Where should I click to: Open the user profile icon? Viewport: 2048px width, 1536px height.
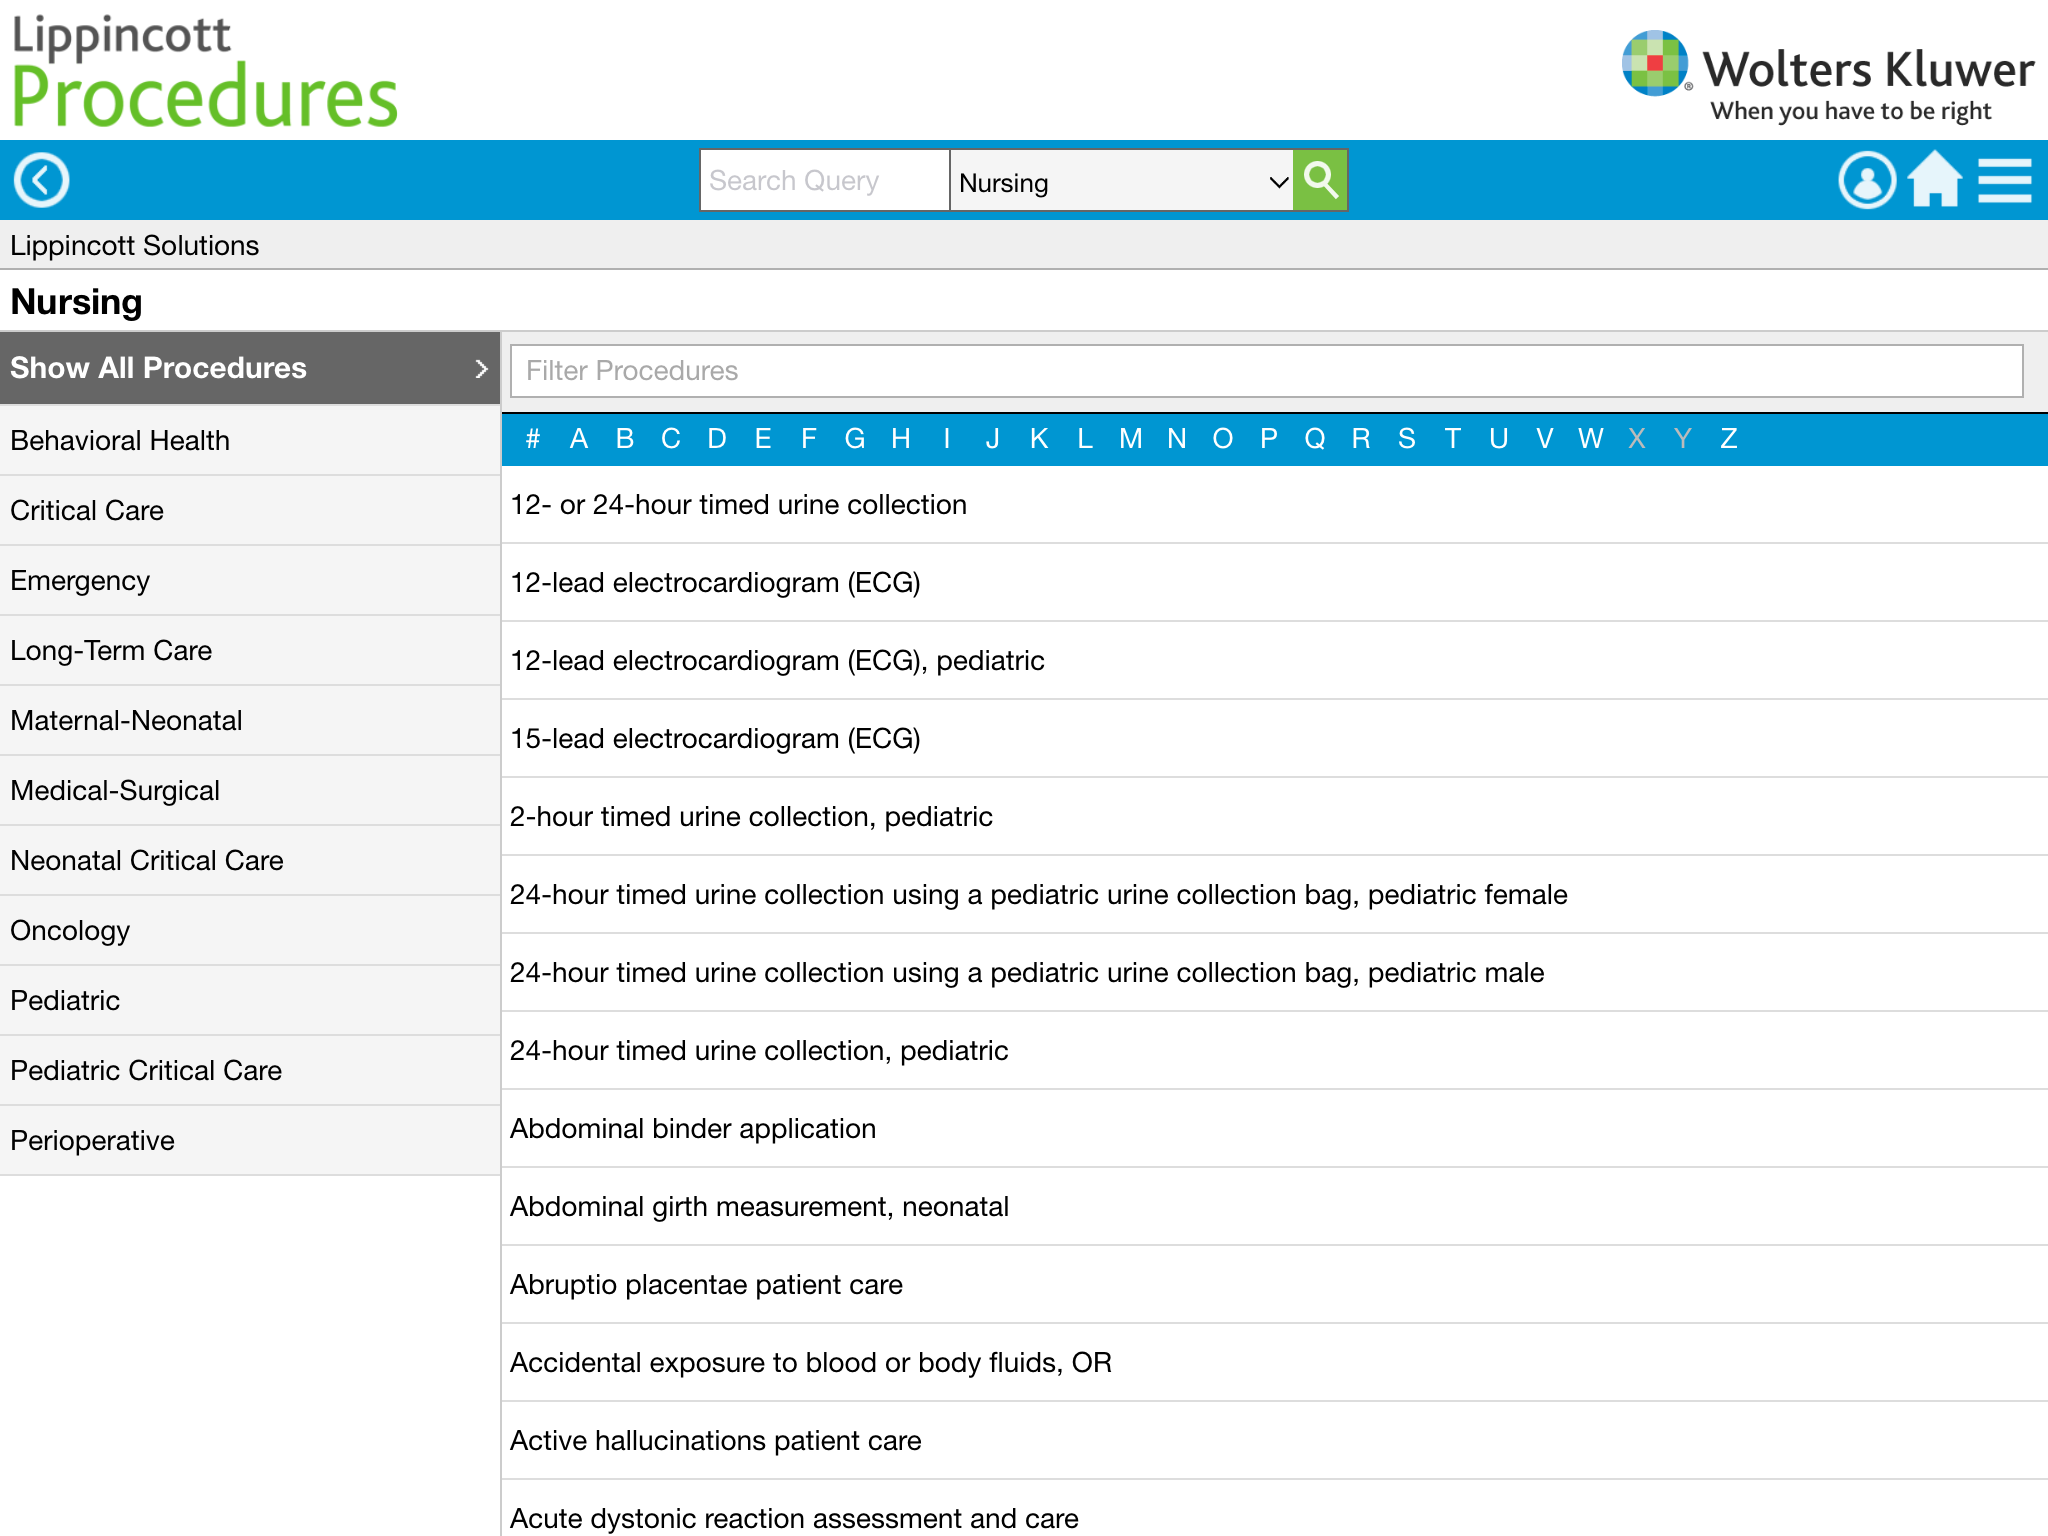[1866, 181]
